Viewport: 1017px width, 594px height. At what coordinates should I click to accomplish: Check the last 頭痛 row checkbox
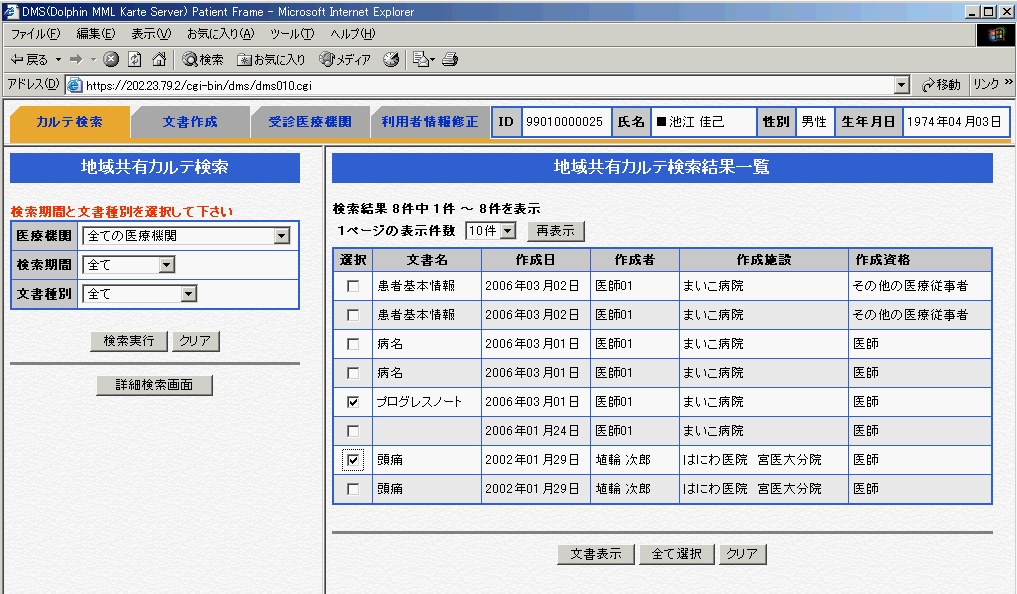point(352,489)
